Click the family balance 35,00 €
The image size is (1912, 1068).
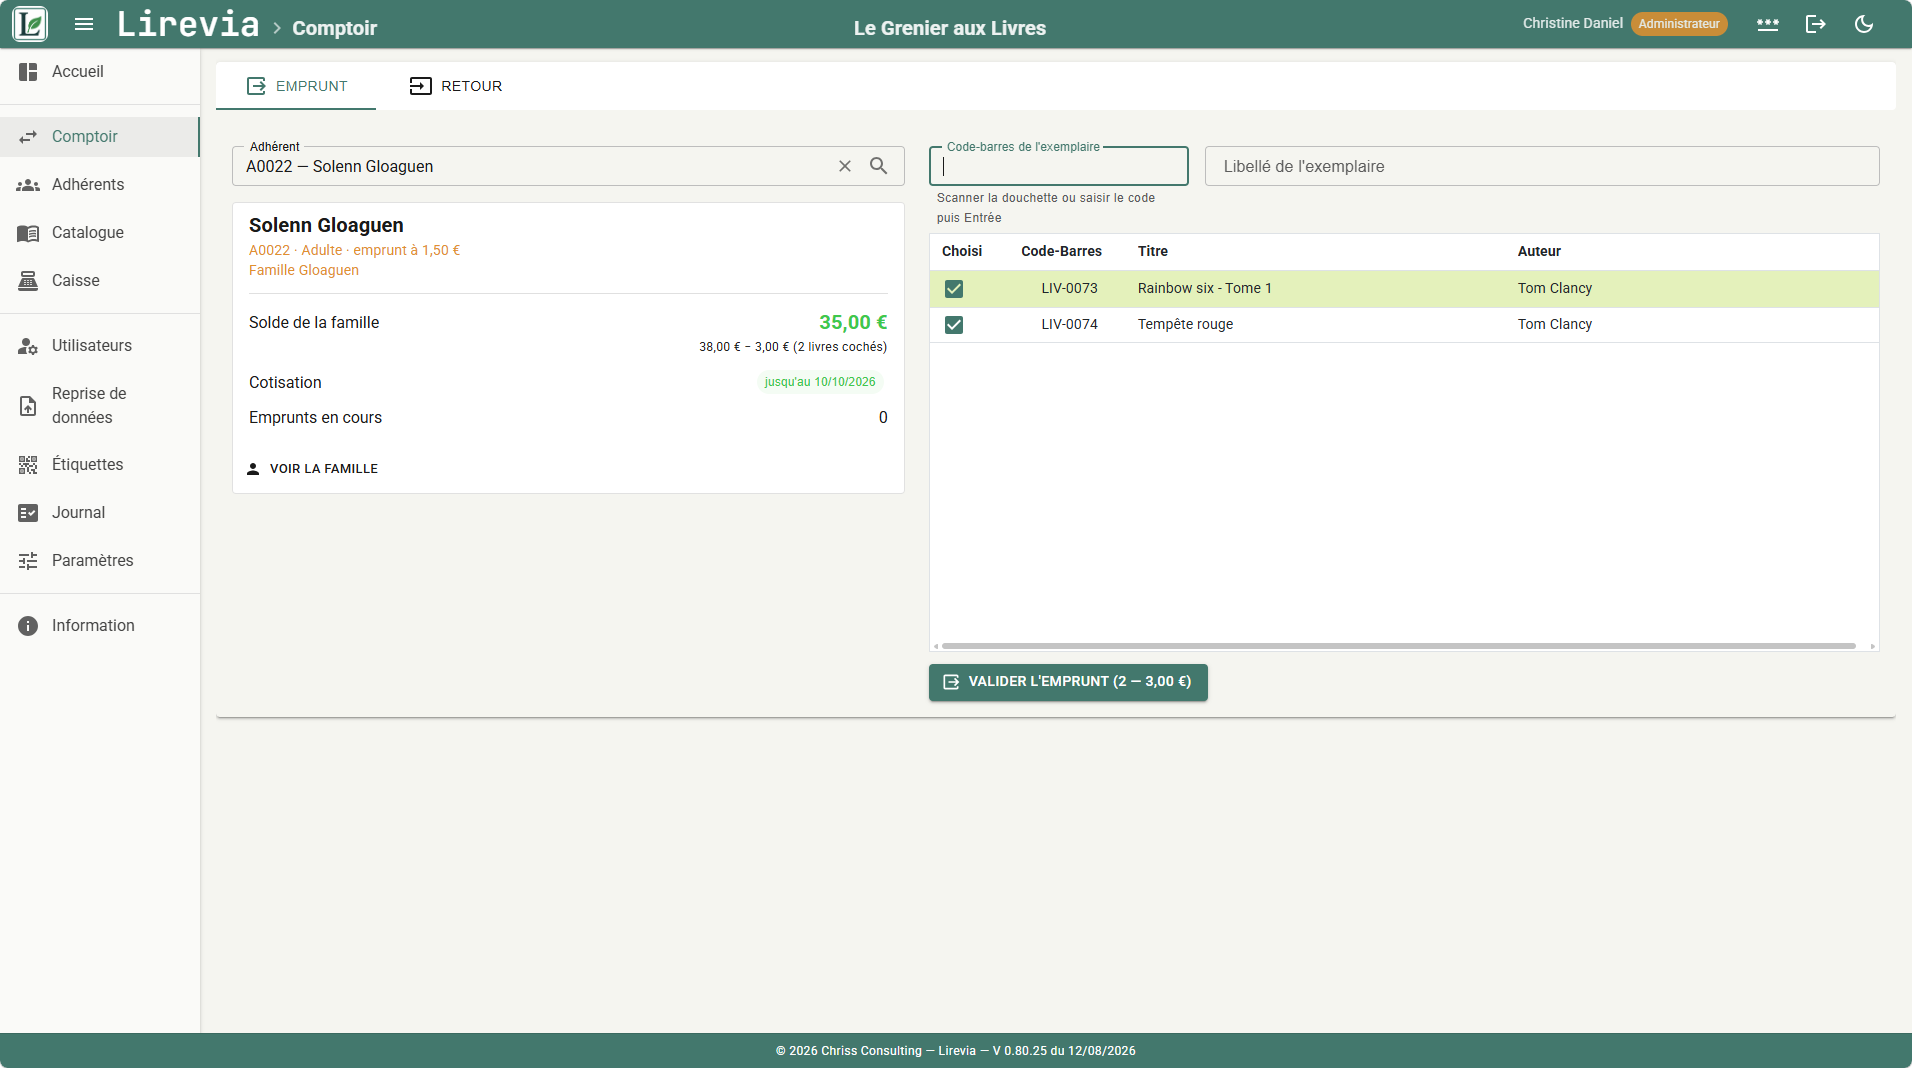pos(853,323)
